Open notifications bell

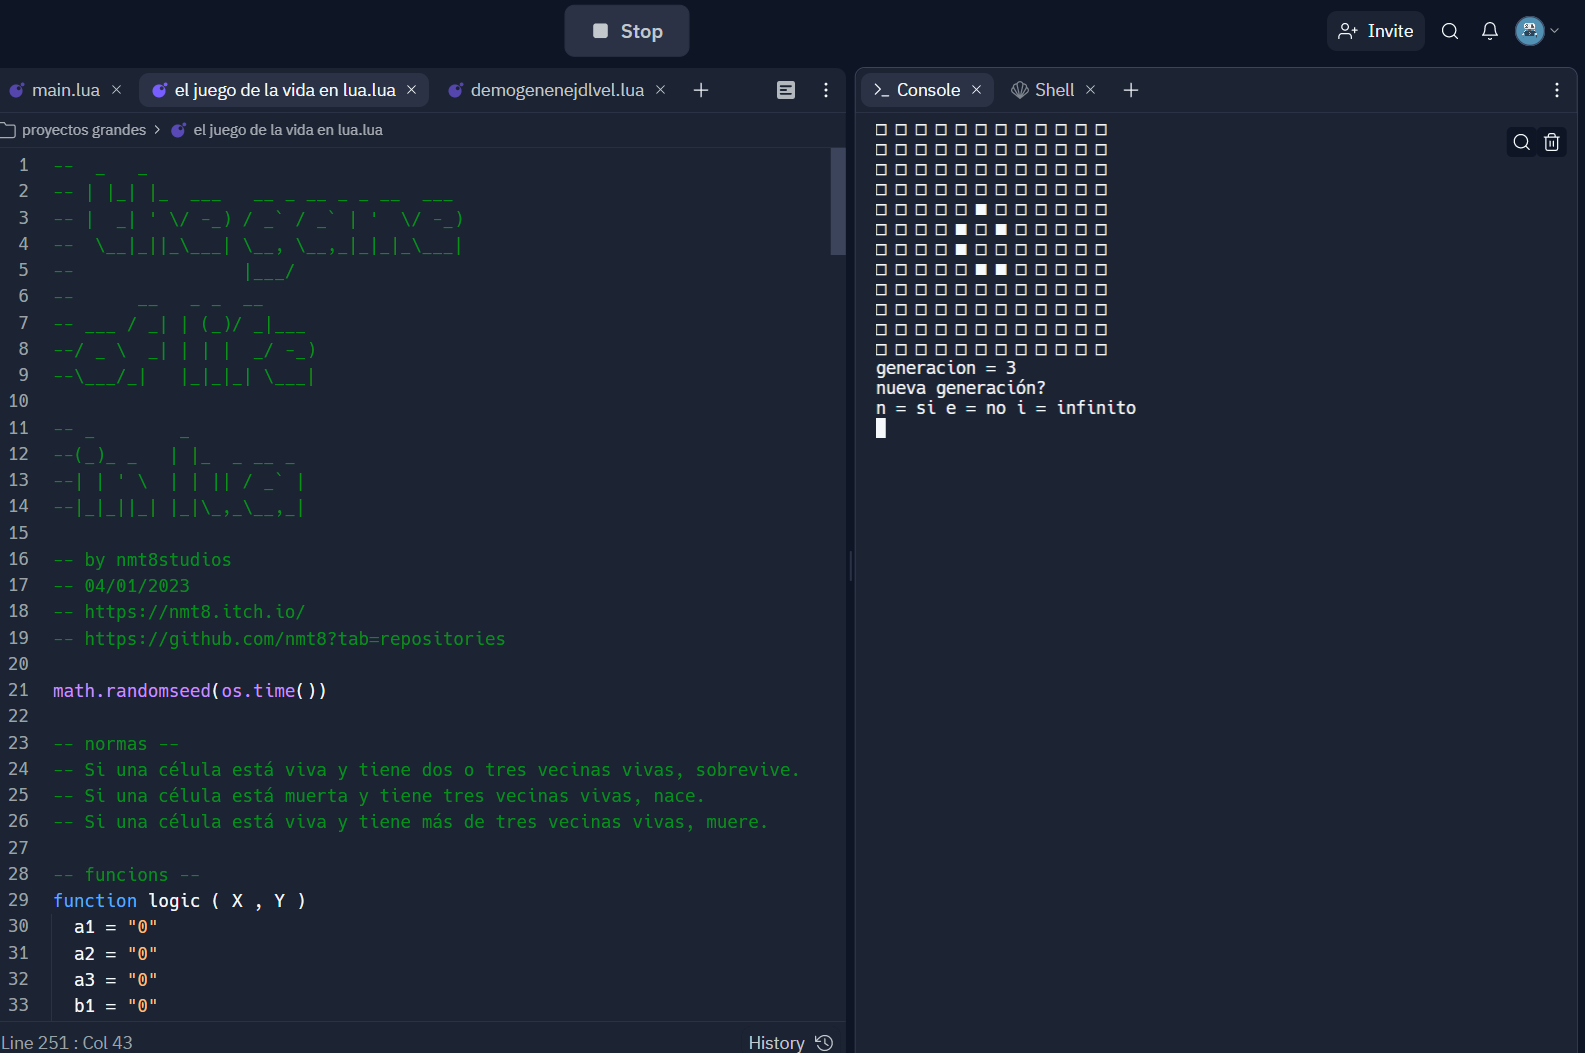(1490, 31)
